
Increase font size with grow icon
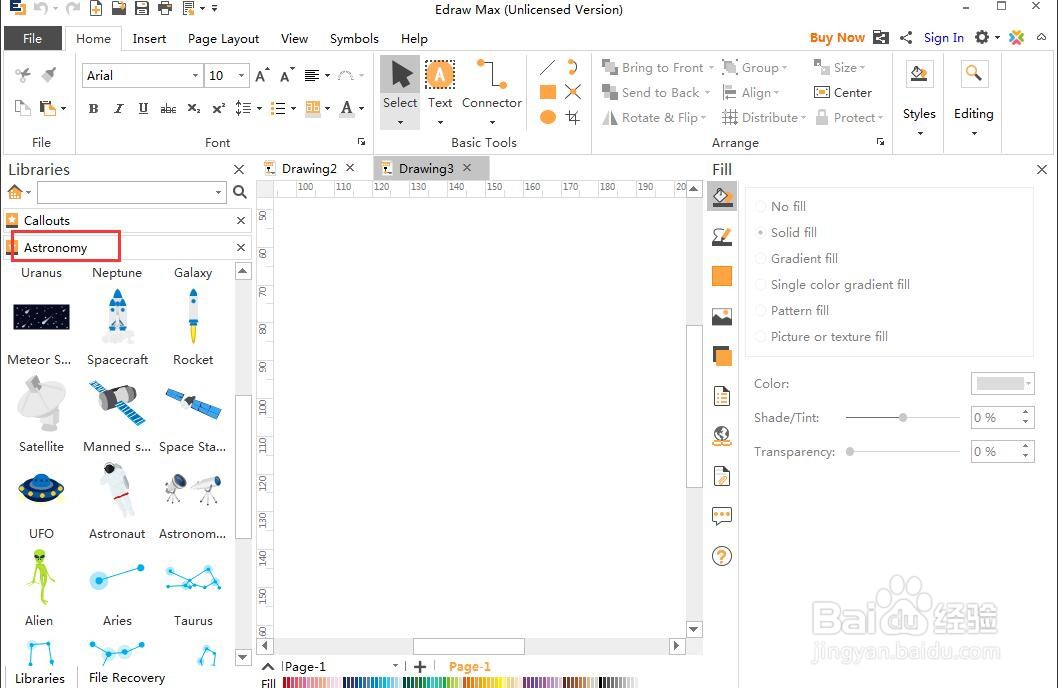[262, 76]
